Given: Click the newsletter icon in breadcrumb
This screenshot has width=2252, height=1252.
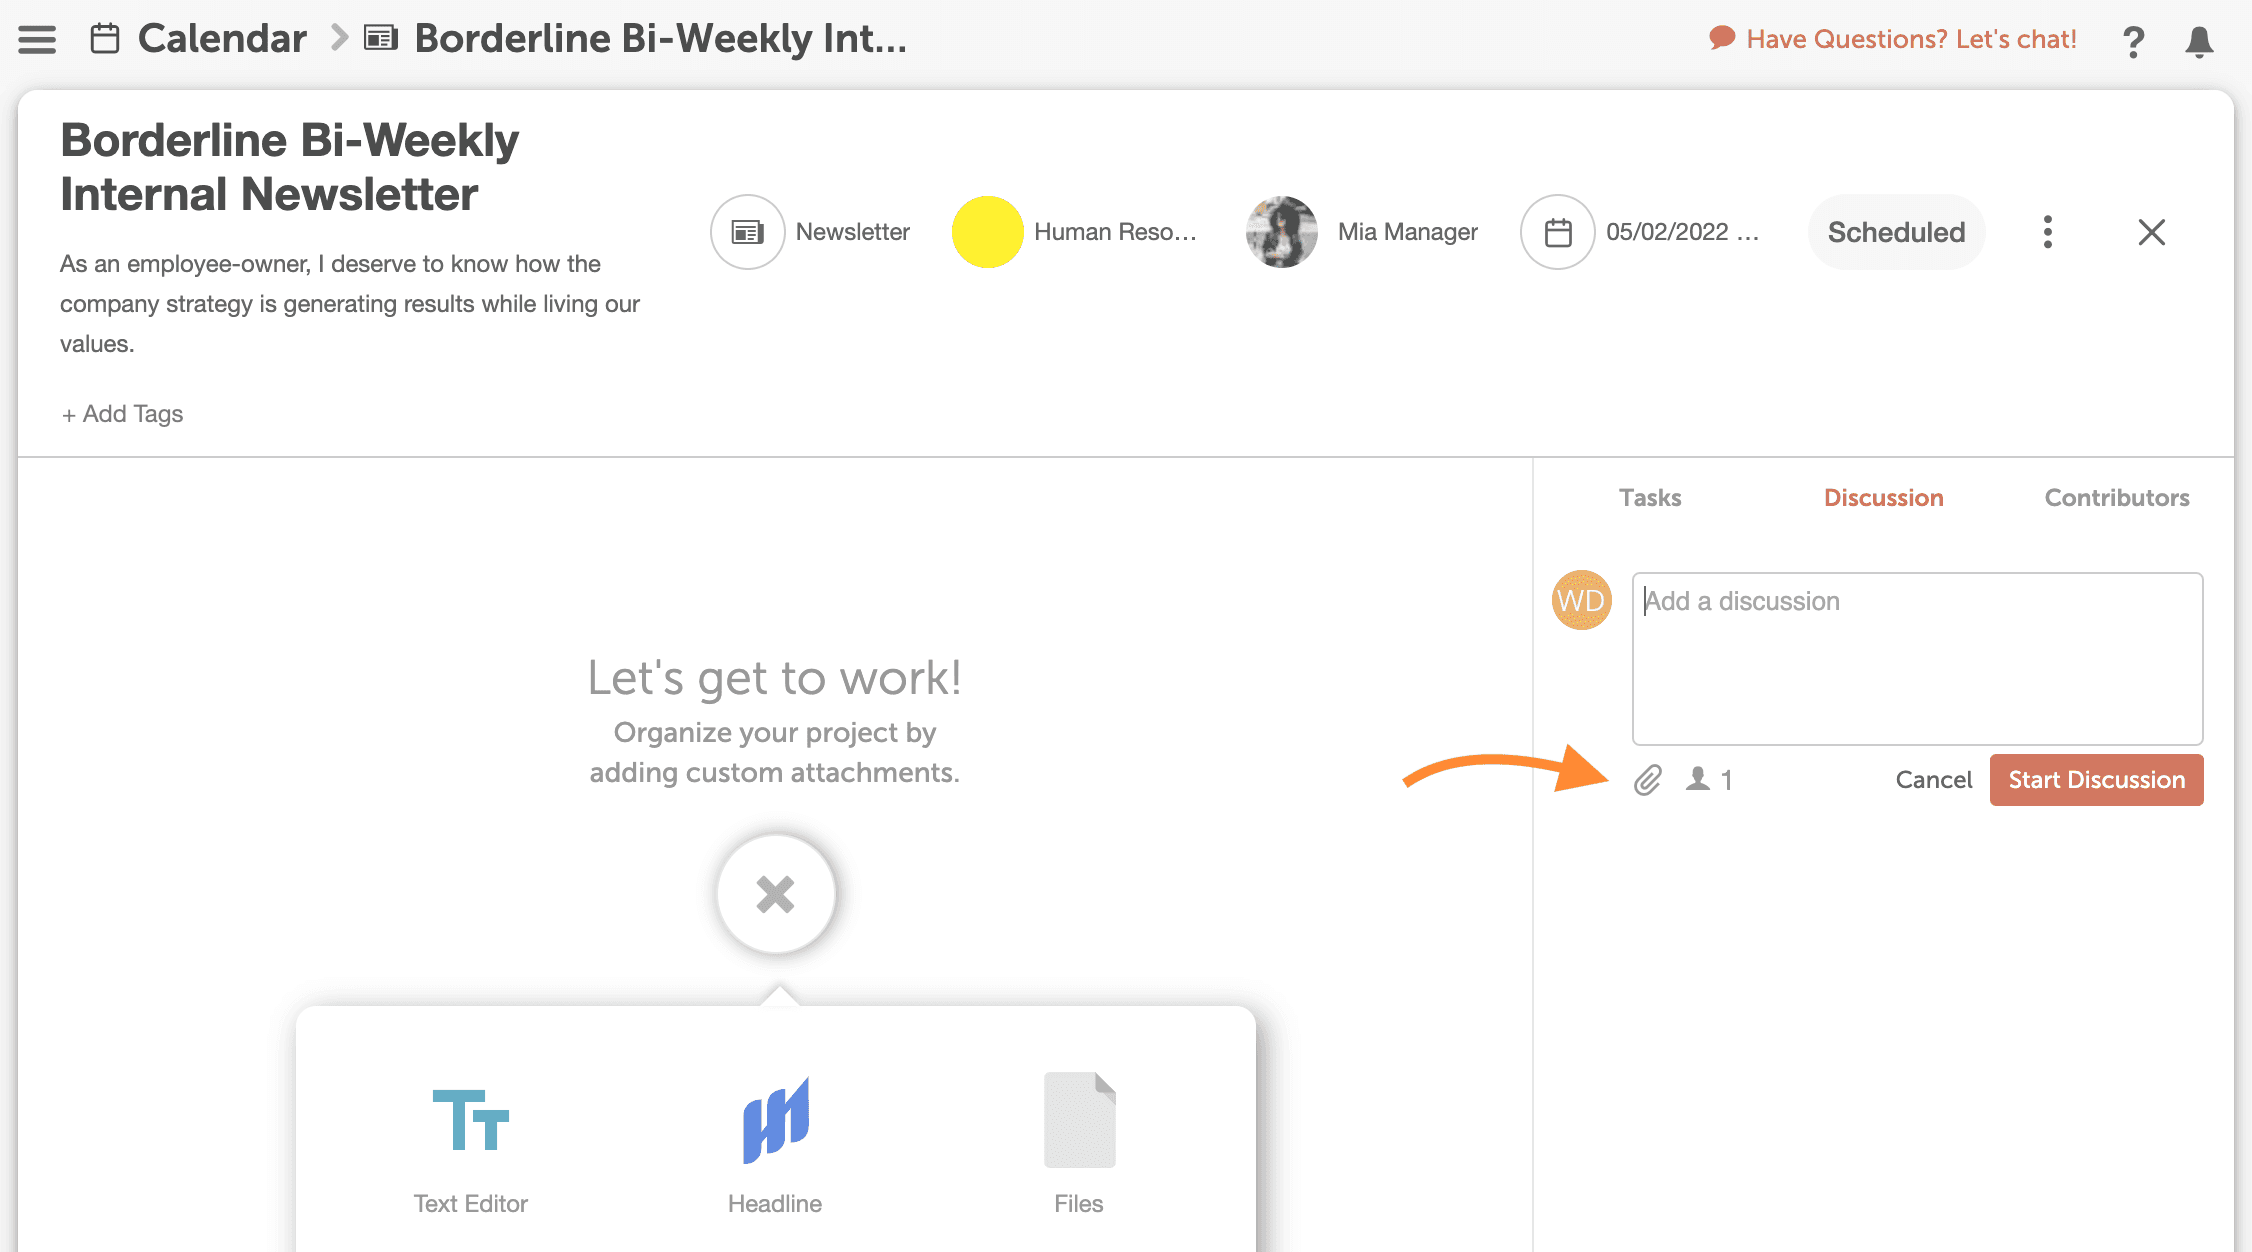Looking at the screenshot, I should point(381,39).
